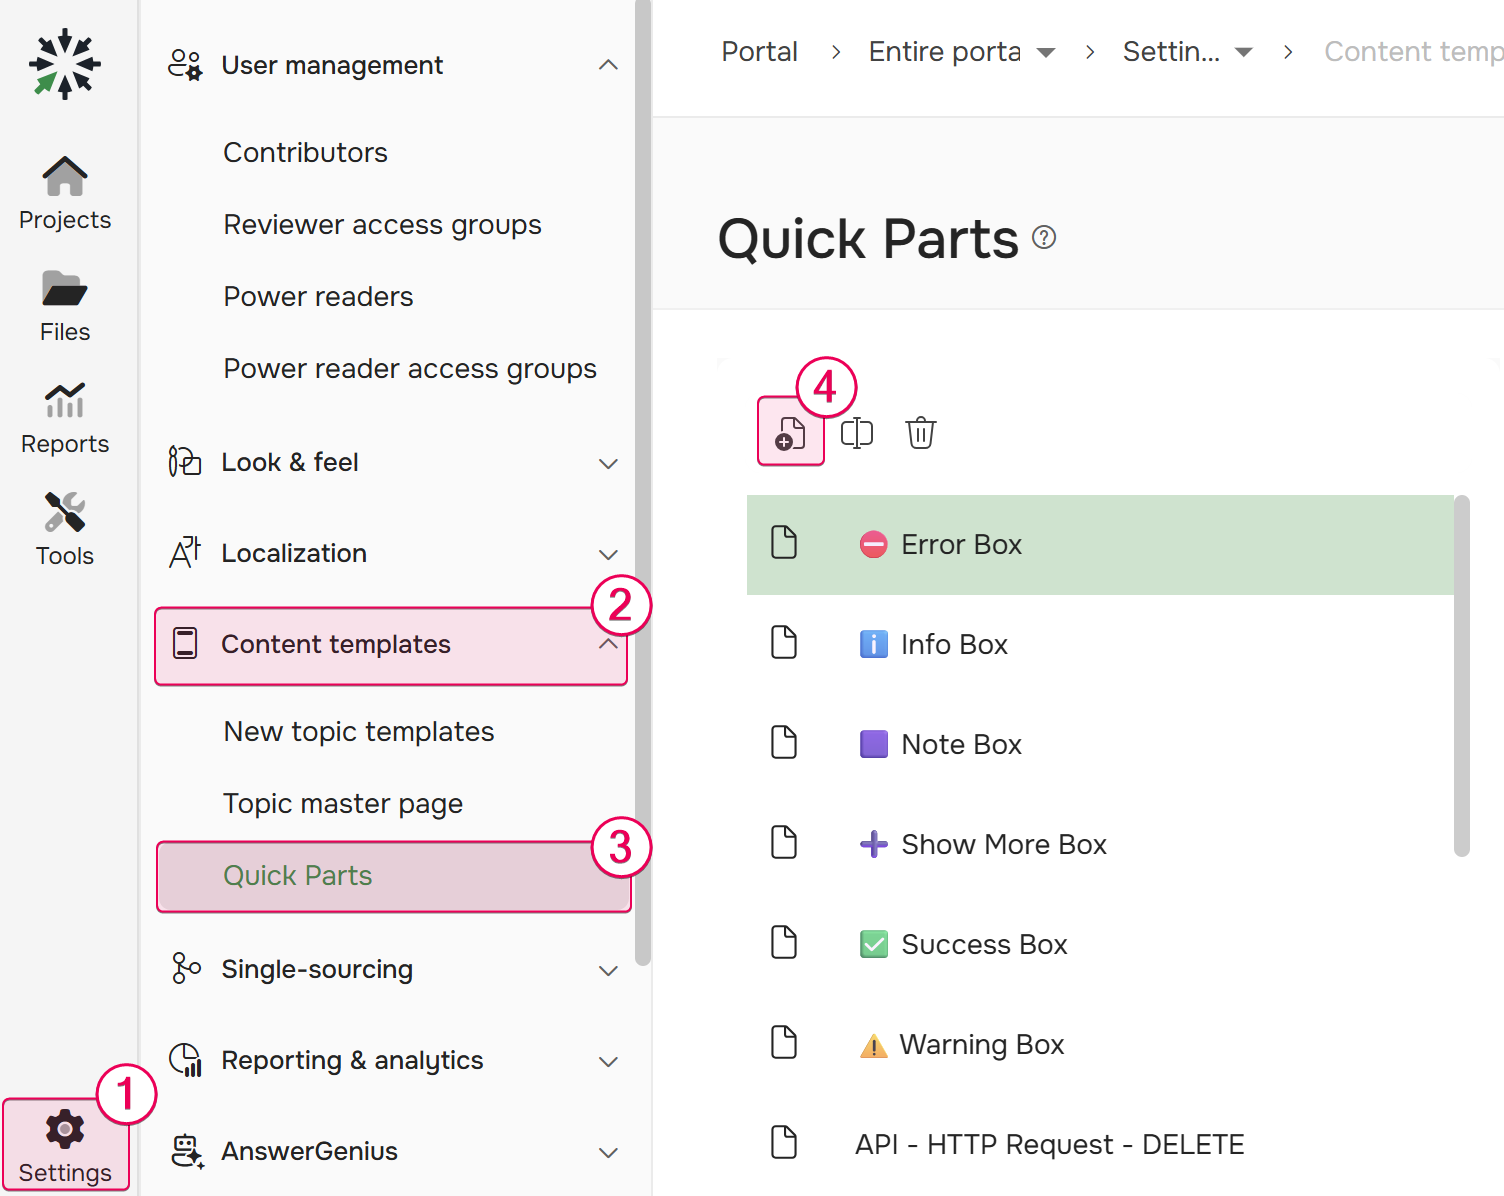This screenshot has width=1504, height=1196.
Task: Go to Topic master page
Action: pyautogui.click(x=342, y=803)
